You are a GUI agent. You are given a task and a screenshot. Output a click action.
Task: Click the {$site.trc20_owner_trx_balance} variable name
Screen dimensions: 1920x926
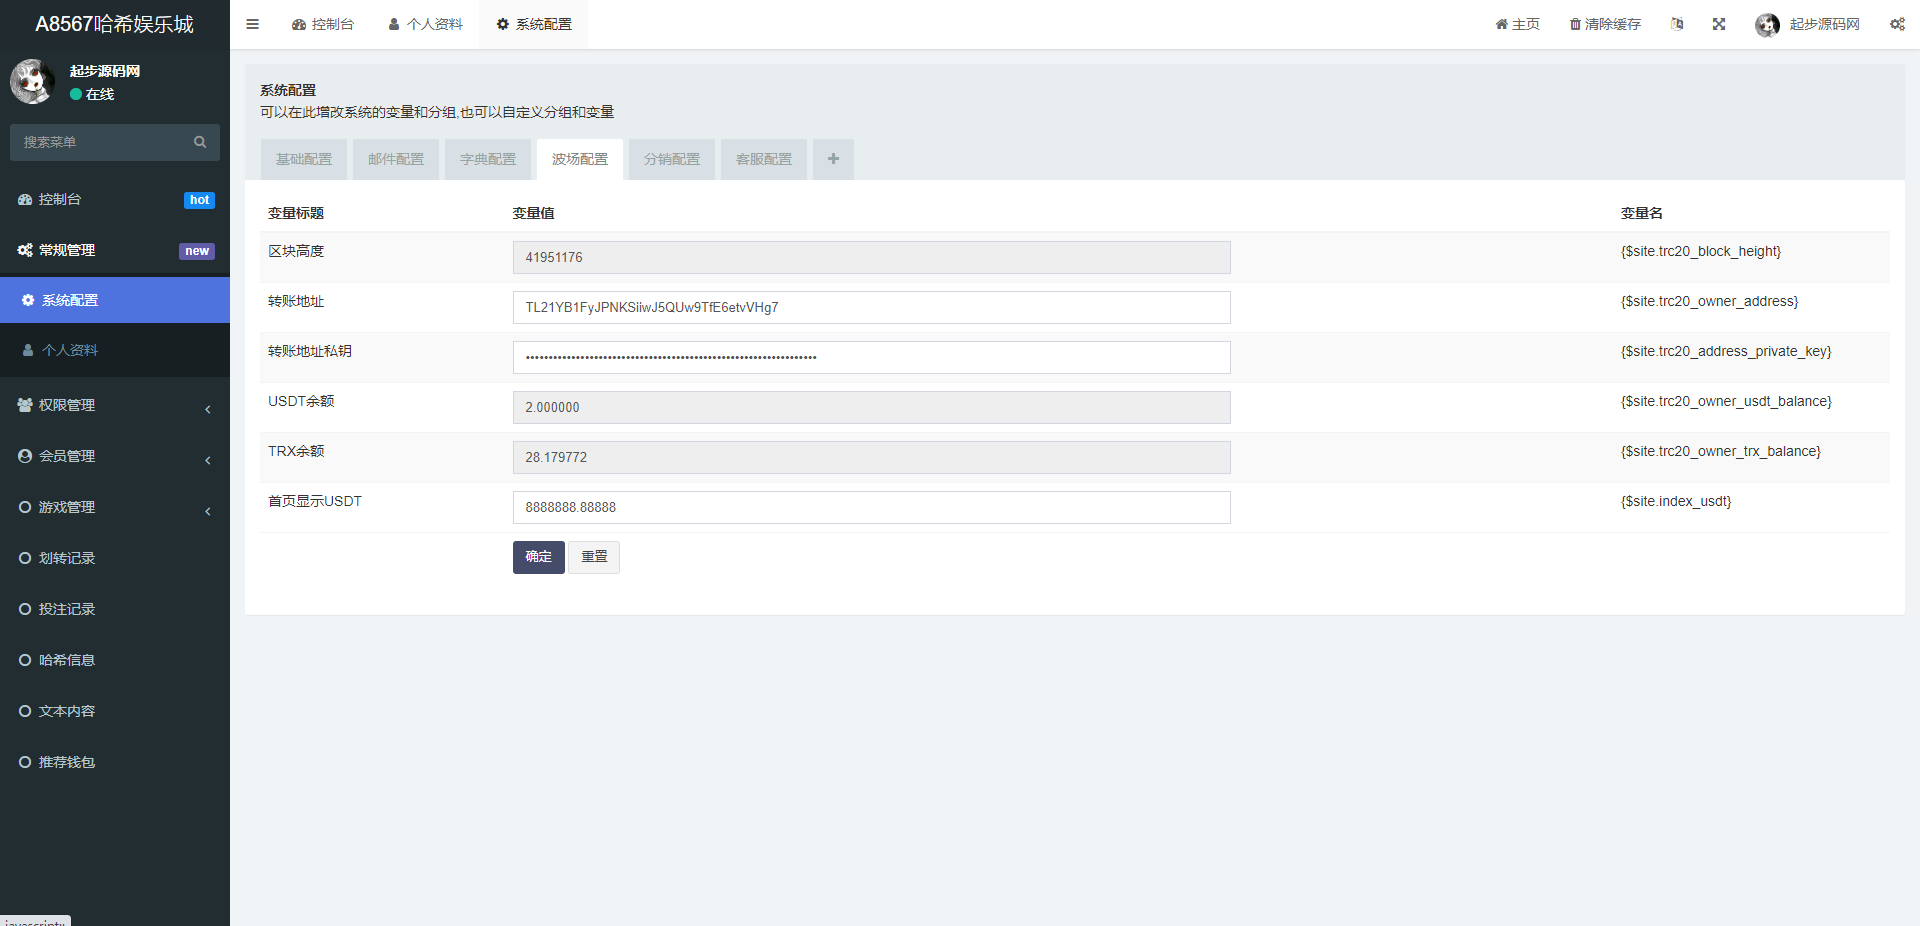tap(1720, 451)
